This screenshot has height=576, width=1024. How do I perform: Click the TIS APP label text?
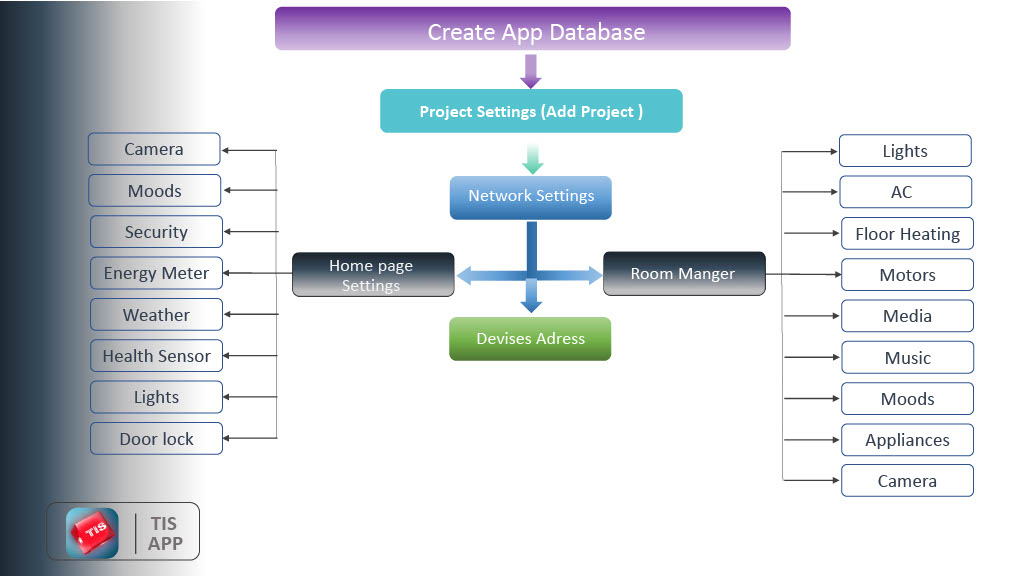click(x=165, y=534)
